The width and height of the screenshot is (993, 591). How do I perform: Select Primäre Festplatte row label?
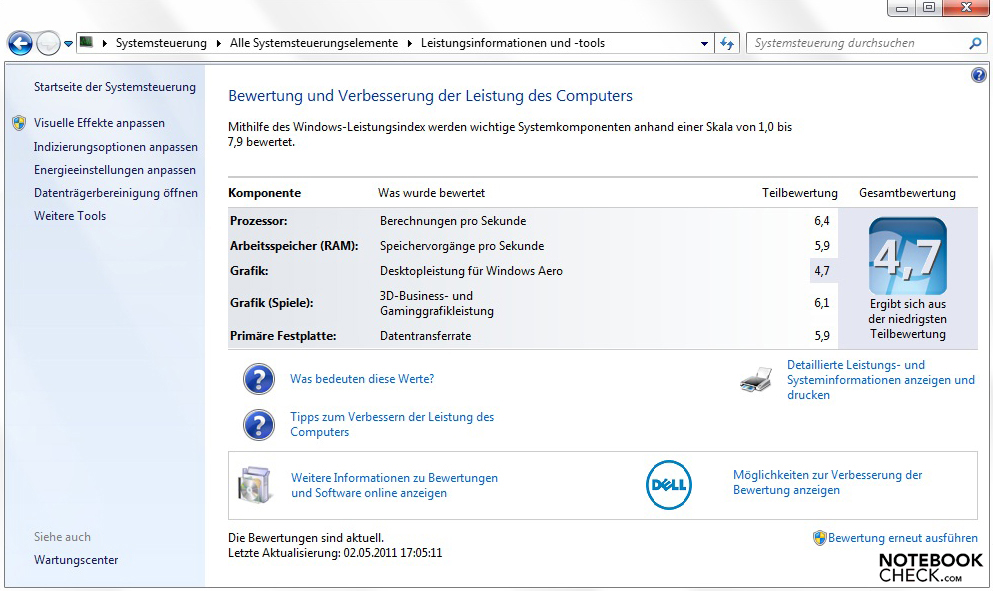point(283,336)
